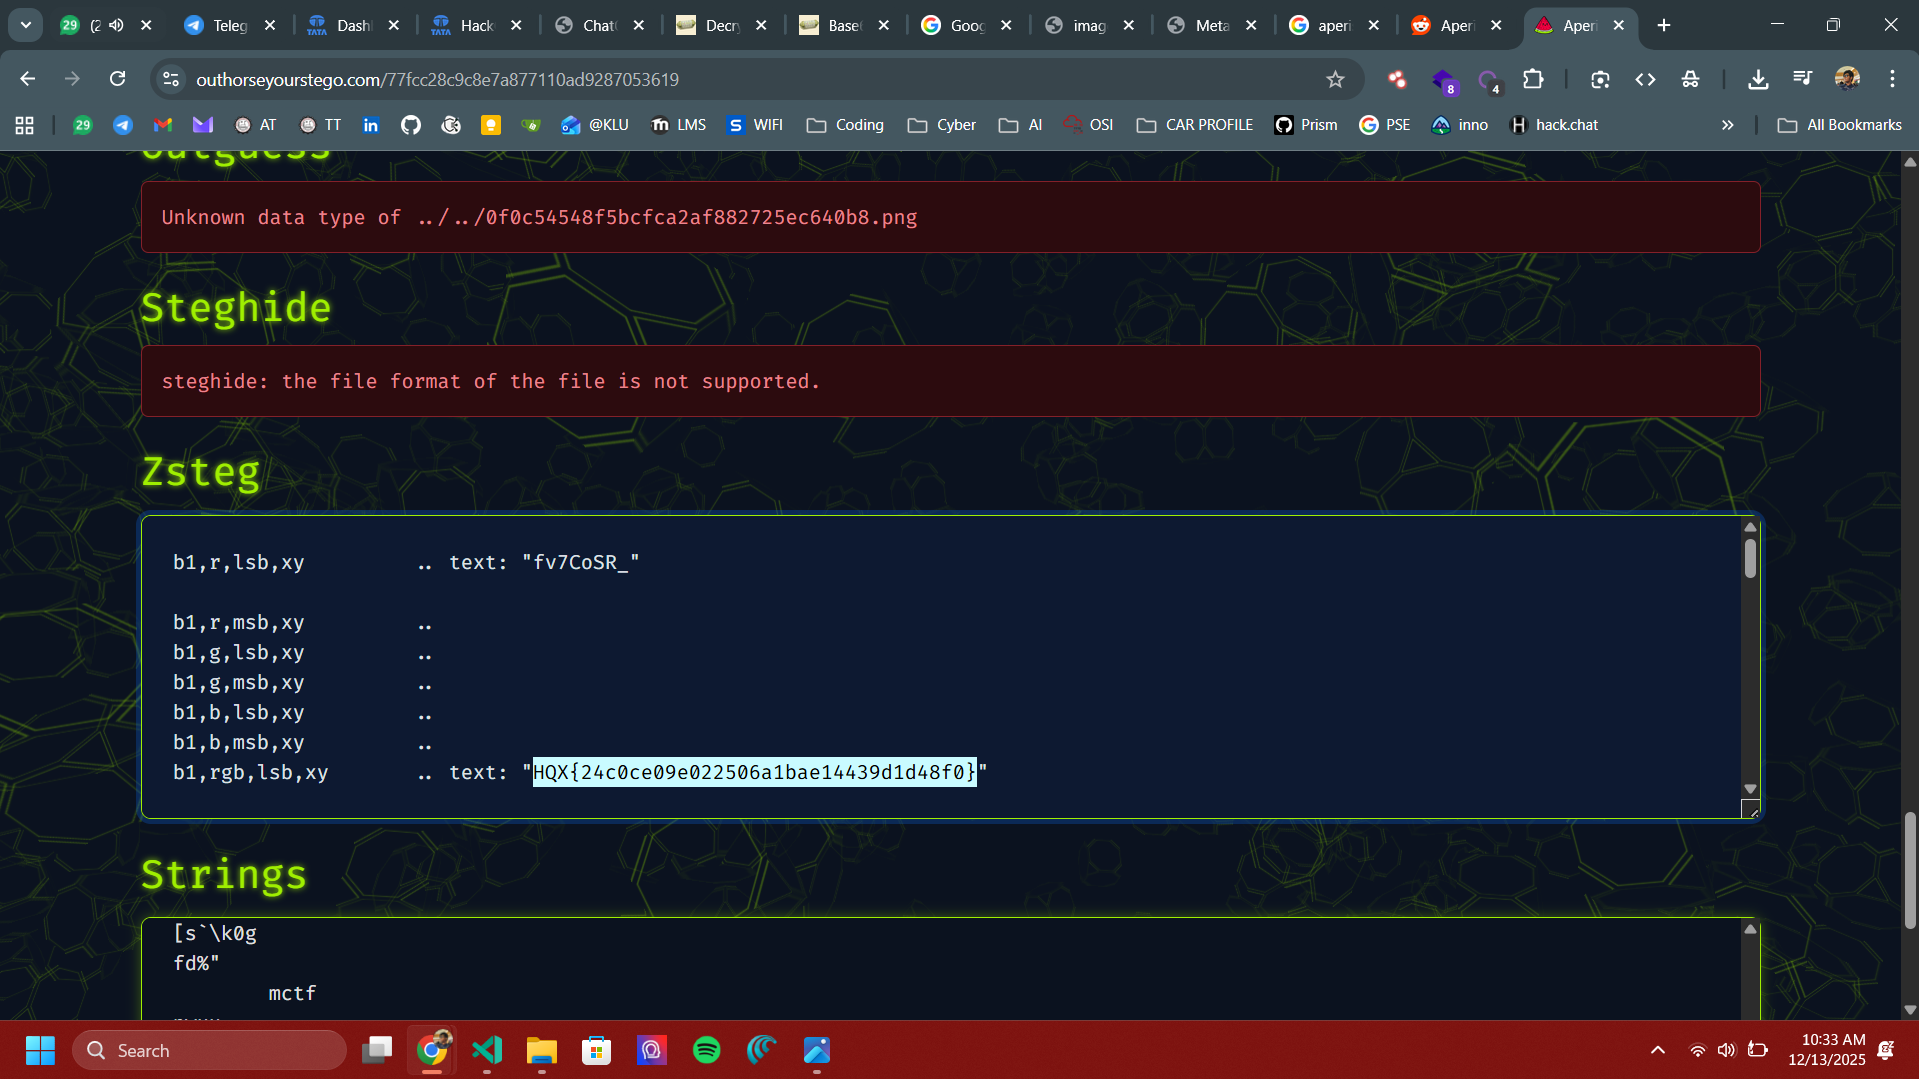Launch Spotify from the taskbar
The width and height of the screenshot is (1919, 1079).
coord(706,1050)
